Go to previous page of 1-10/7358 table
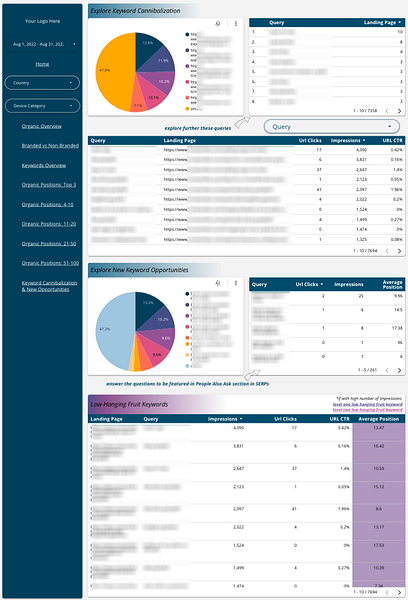408x600 pixels. click(x=387, y=111)
